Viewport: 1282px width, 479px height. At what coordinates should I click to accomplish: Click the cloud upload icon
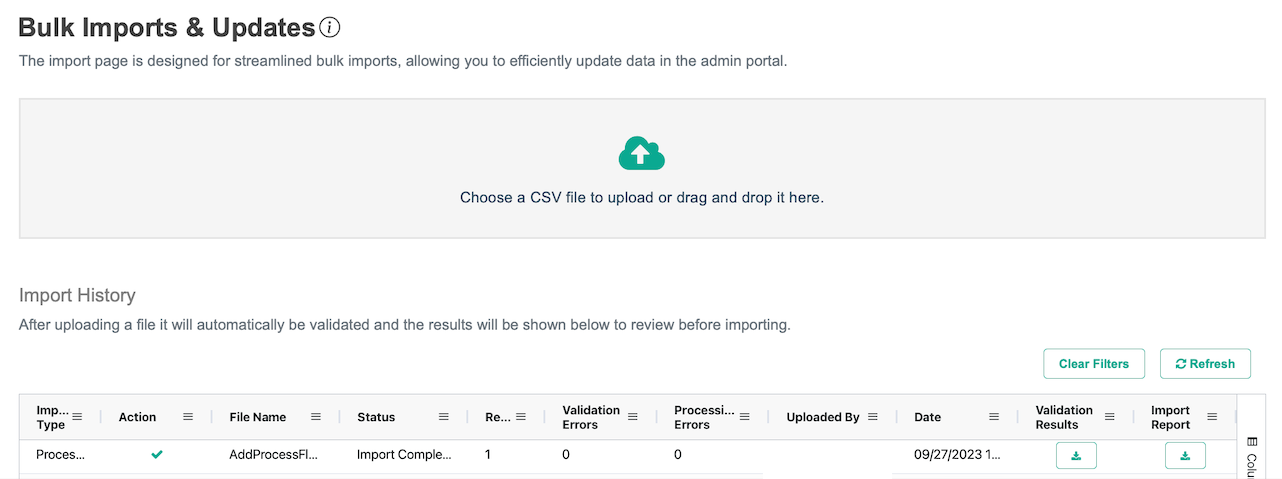(641, 154)
